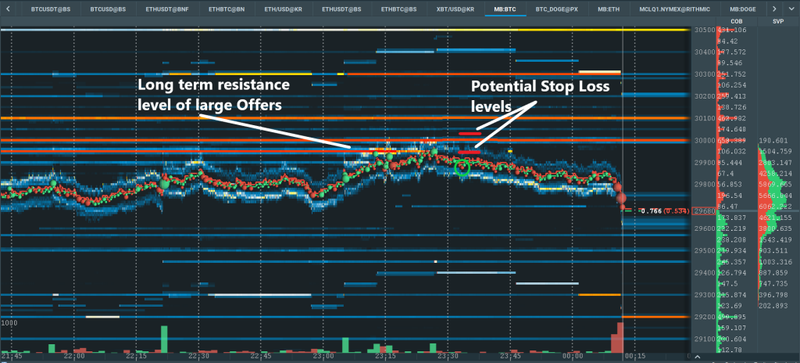Click the orange liquidity line at 30100
The image size is (800, 363).
tap(345, 118)
